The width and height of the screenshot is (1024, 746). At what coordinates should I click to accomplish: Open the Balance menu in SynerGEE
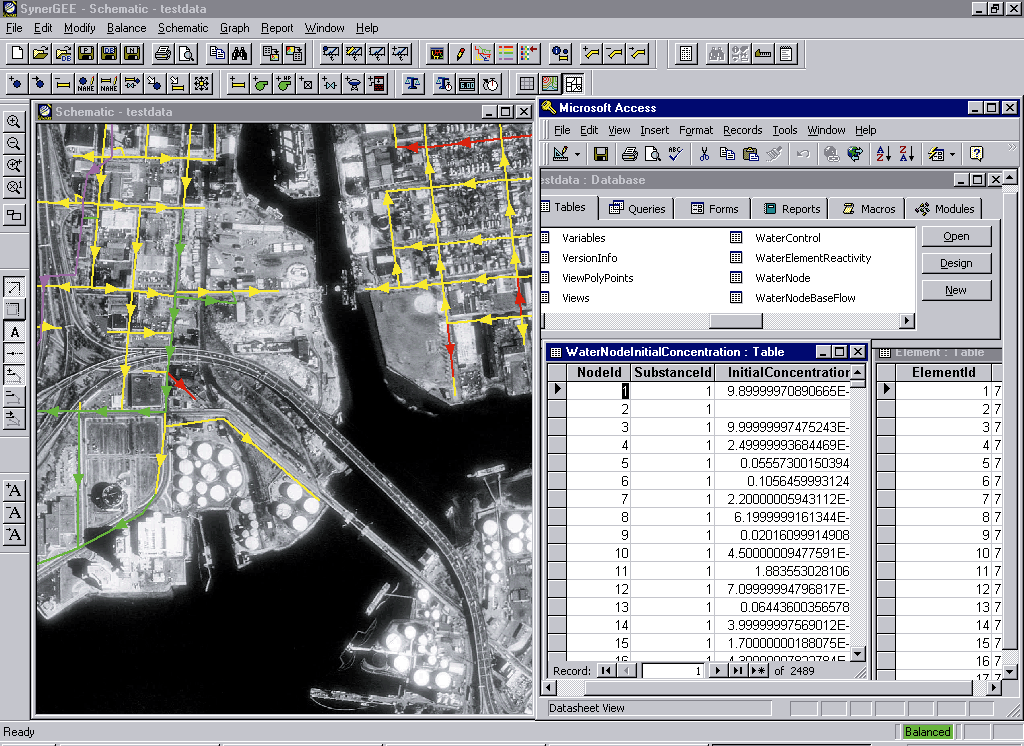[x=127, y=28]
